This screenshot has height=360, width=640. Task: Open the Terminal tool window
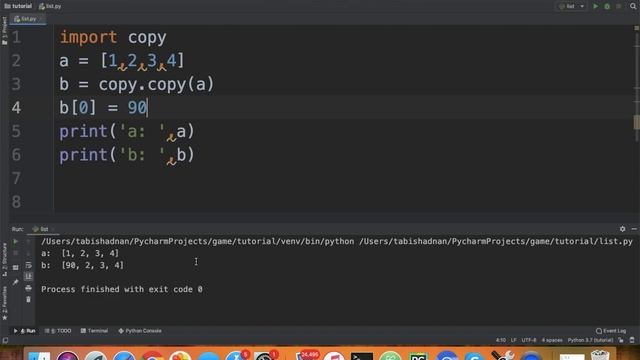[94, 331]
